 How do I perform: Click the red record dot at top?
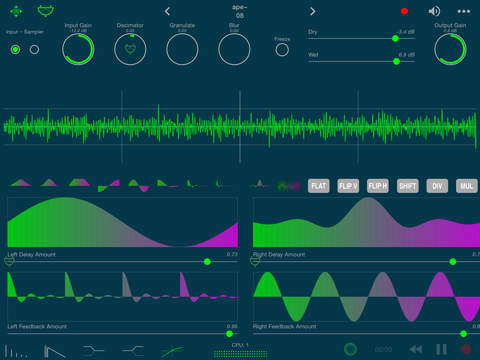pyautogui.click(x=404, y=11)
